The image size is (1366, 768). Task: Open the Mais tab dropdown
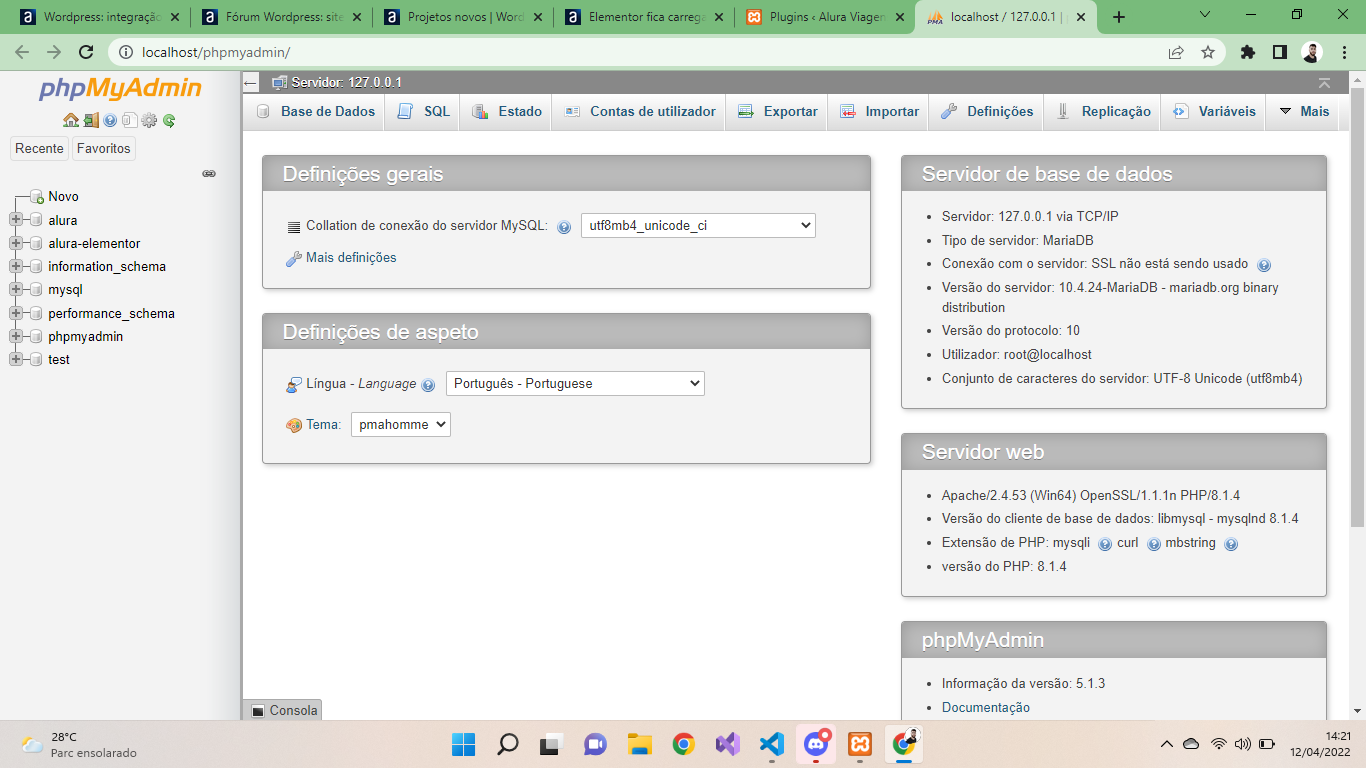point(1304,111)
